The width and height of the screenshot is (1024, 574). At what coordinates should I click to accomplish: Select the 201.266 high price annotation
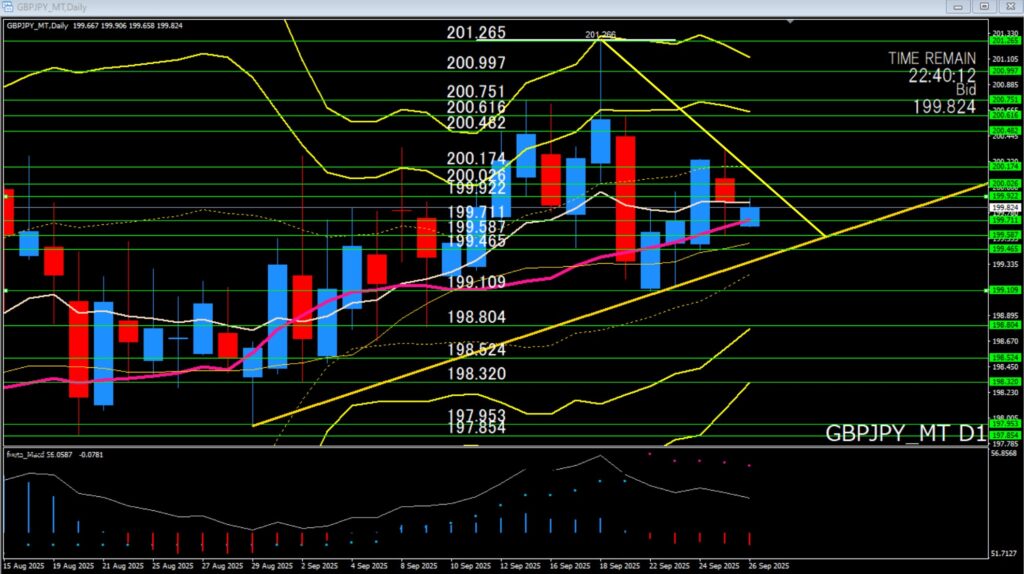pos(600,36)
